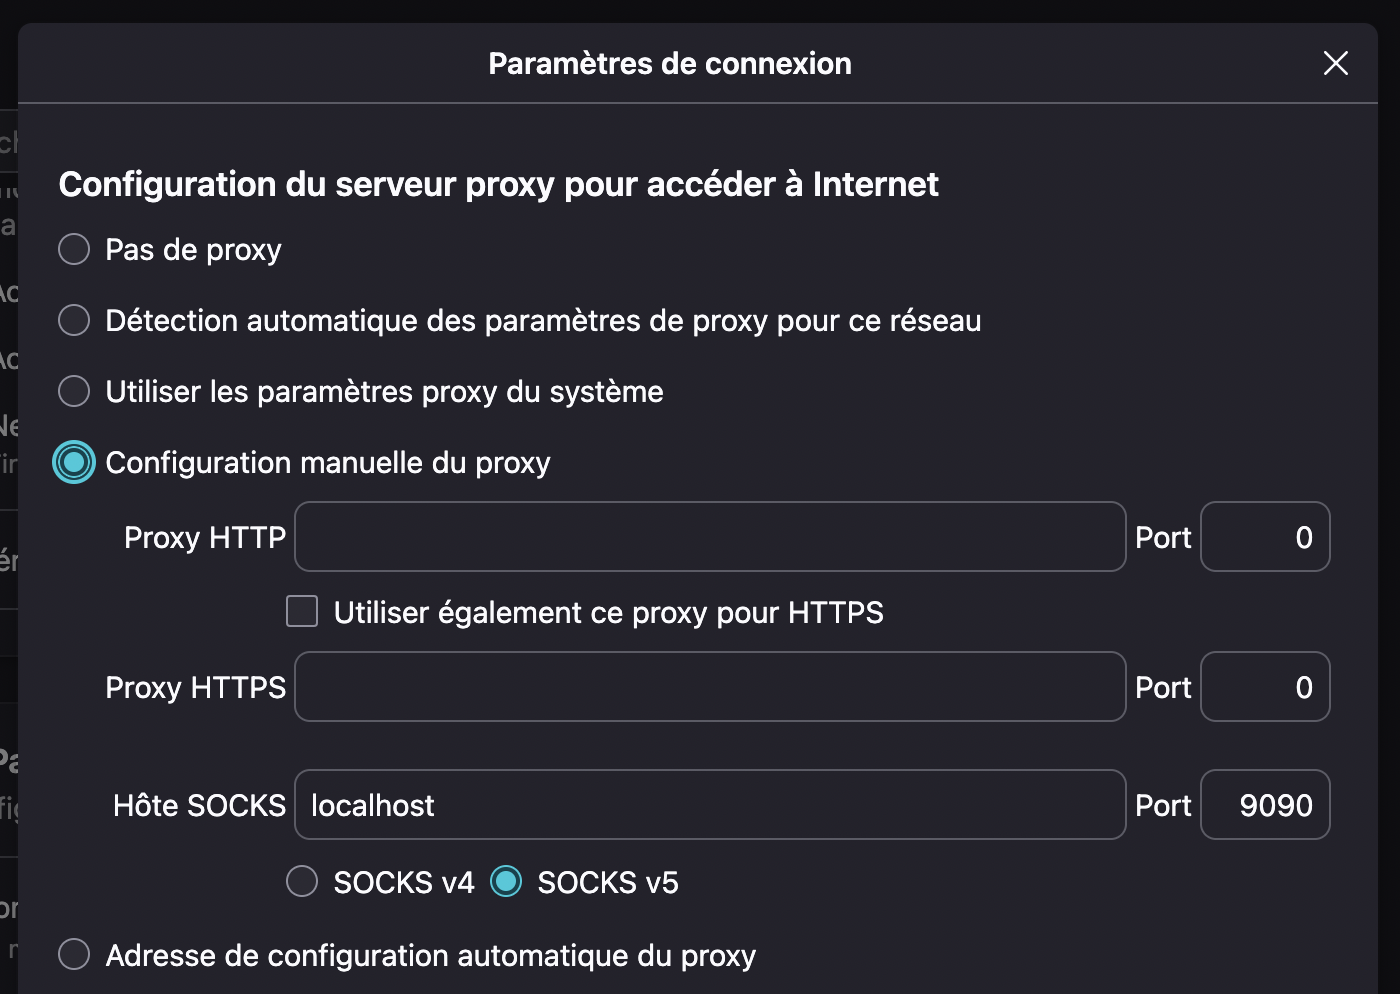Choose Détection automatique des paramètres de proxy
The width and height of the screenshot is (1400, 994).
click(74, 320)
